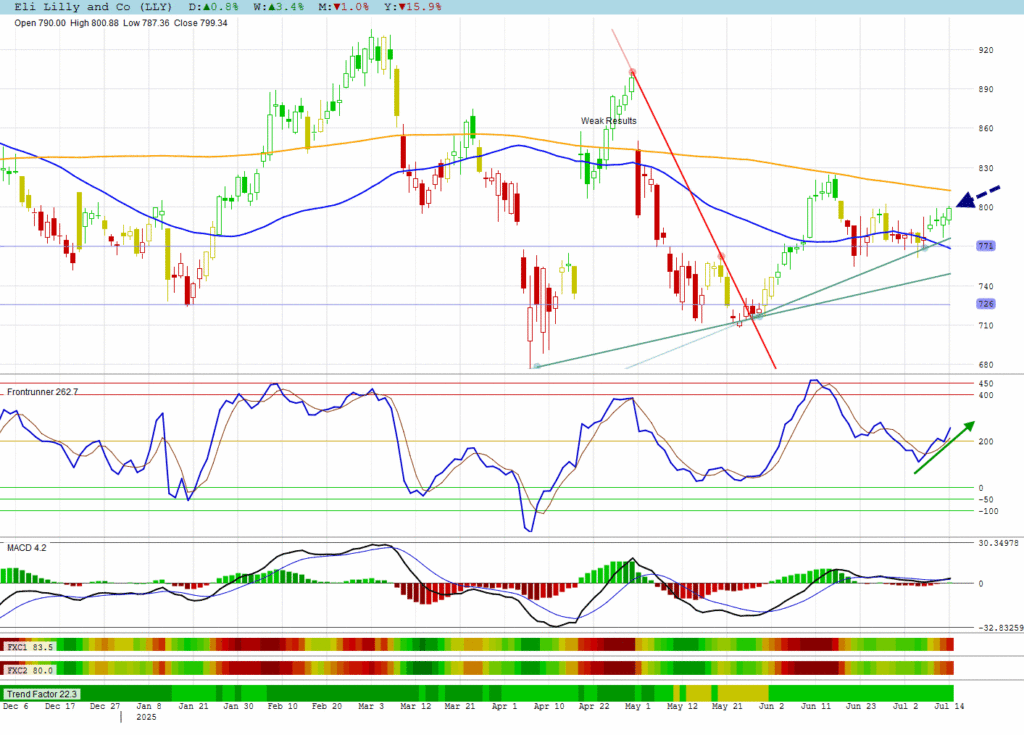Click the High 800.88 price readout
Image resolution: width=1024 pixels, height=735 pixels.
[95, 23]
